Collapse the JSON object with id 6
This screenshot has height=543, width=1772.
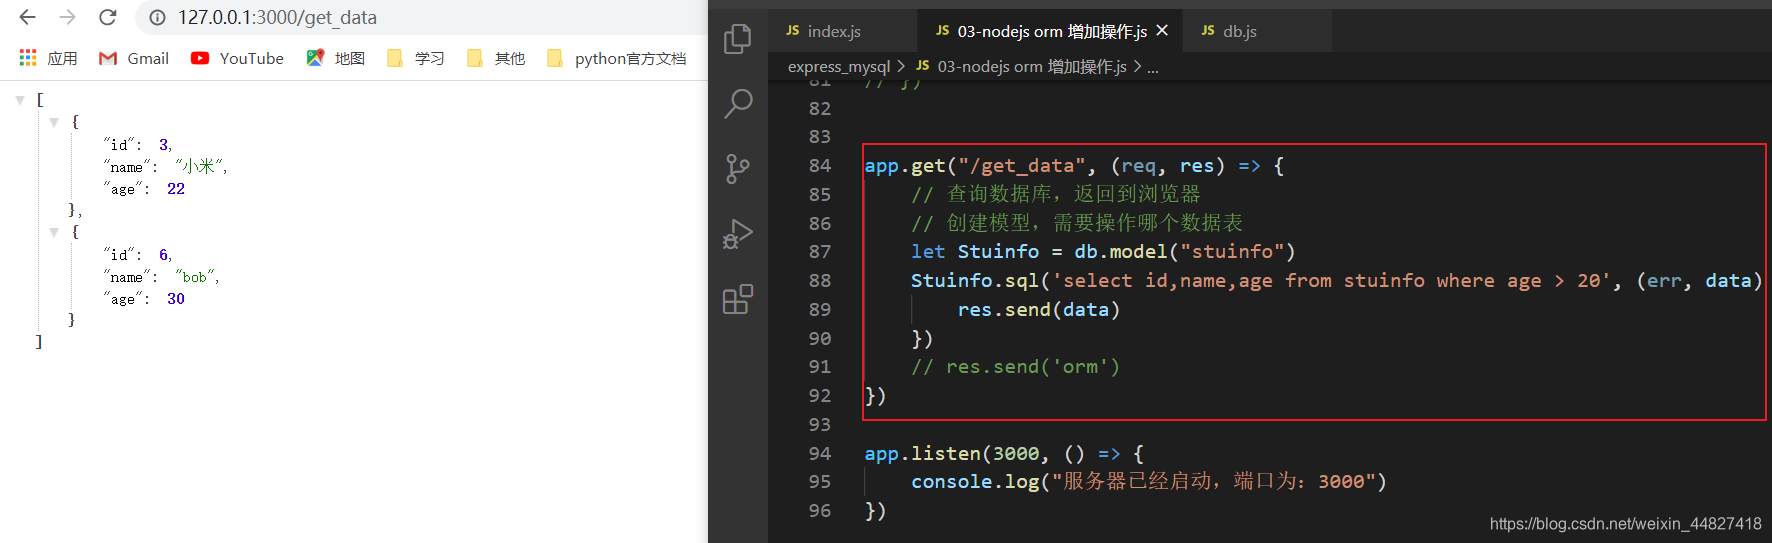pos(54,232)
